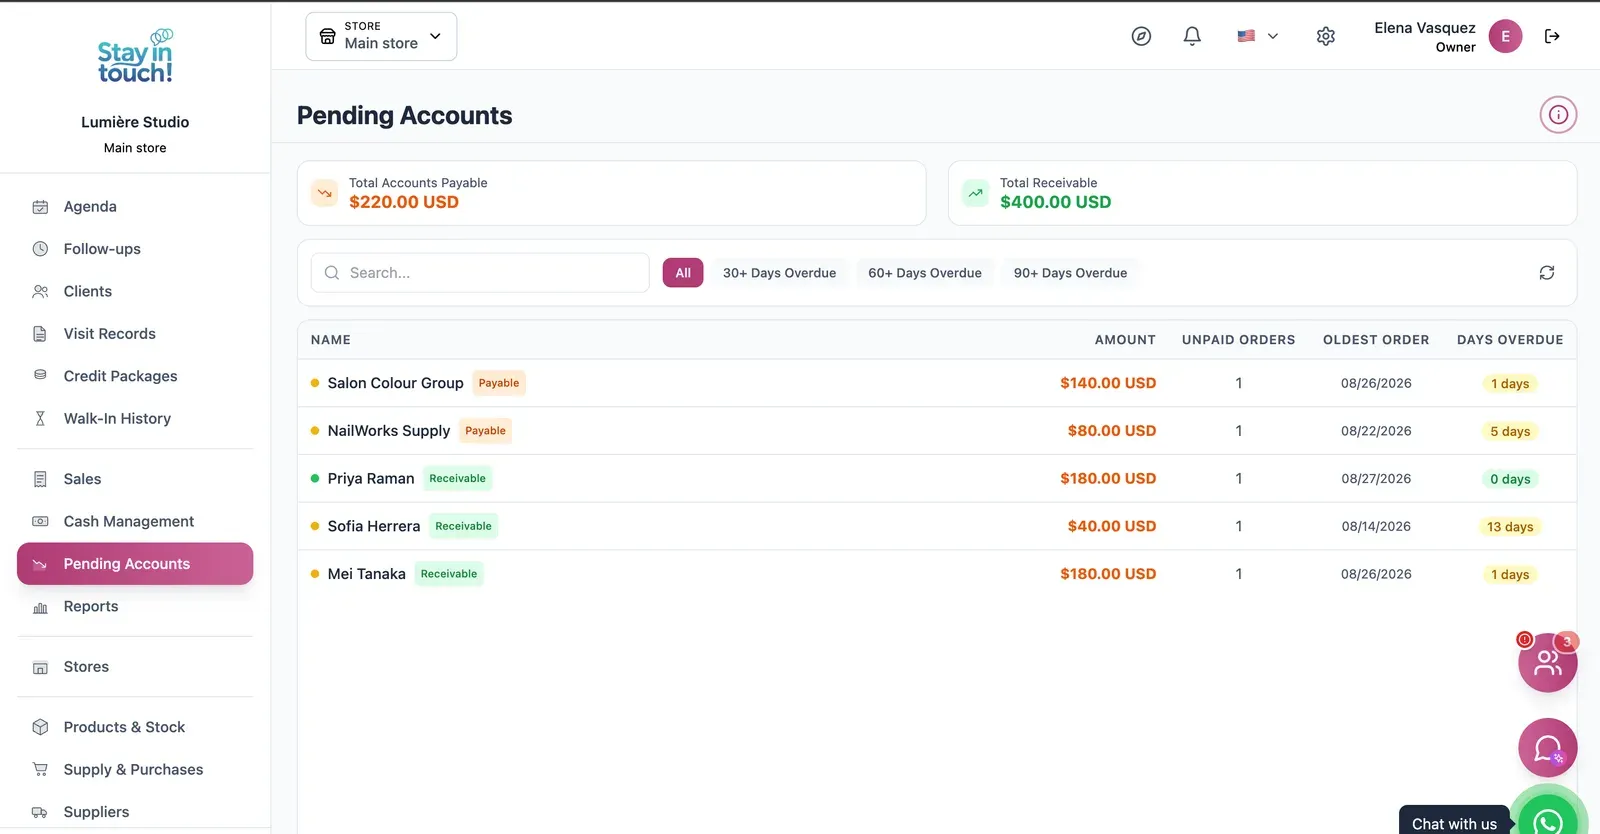Open the settings gear icon

coord(1326,36)
